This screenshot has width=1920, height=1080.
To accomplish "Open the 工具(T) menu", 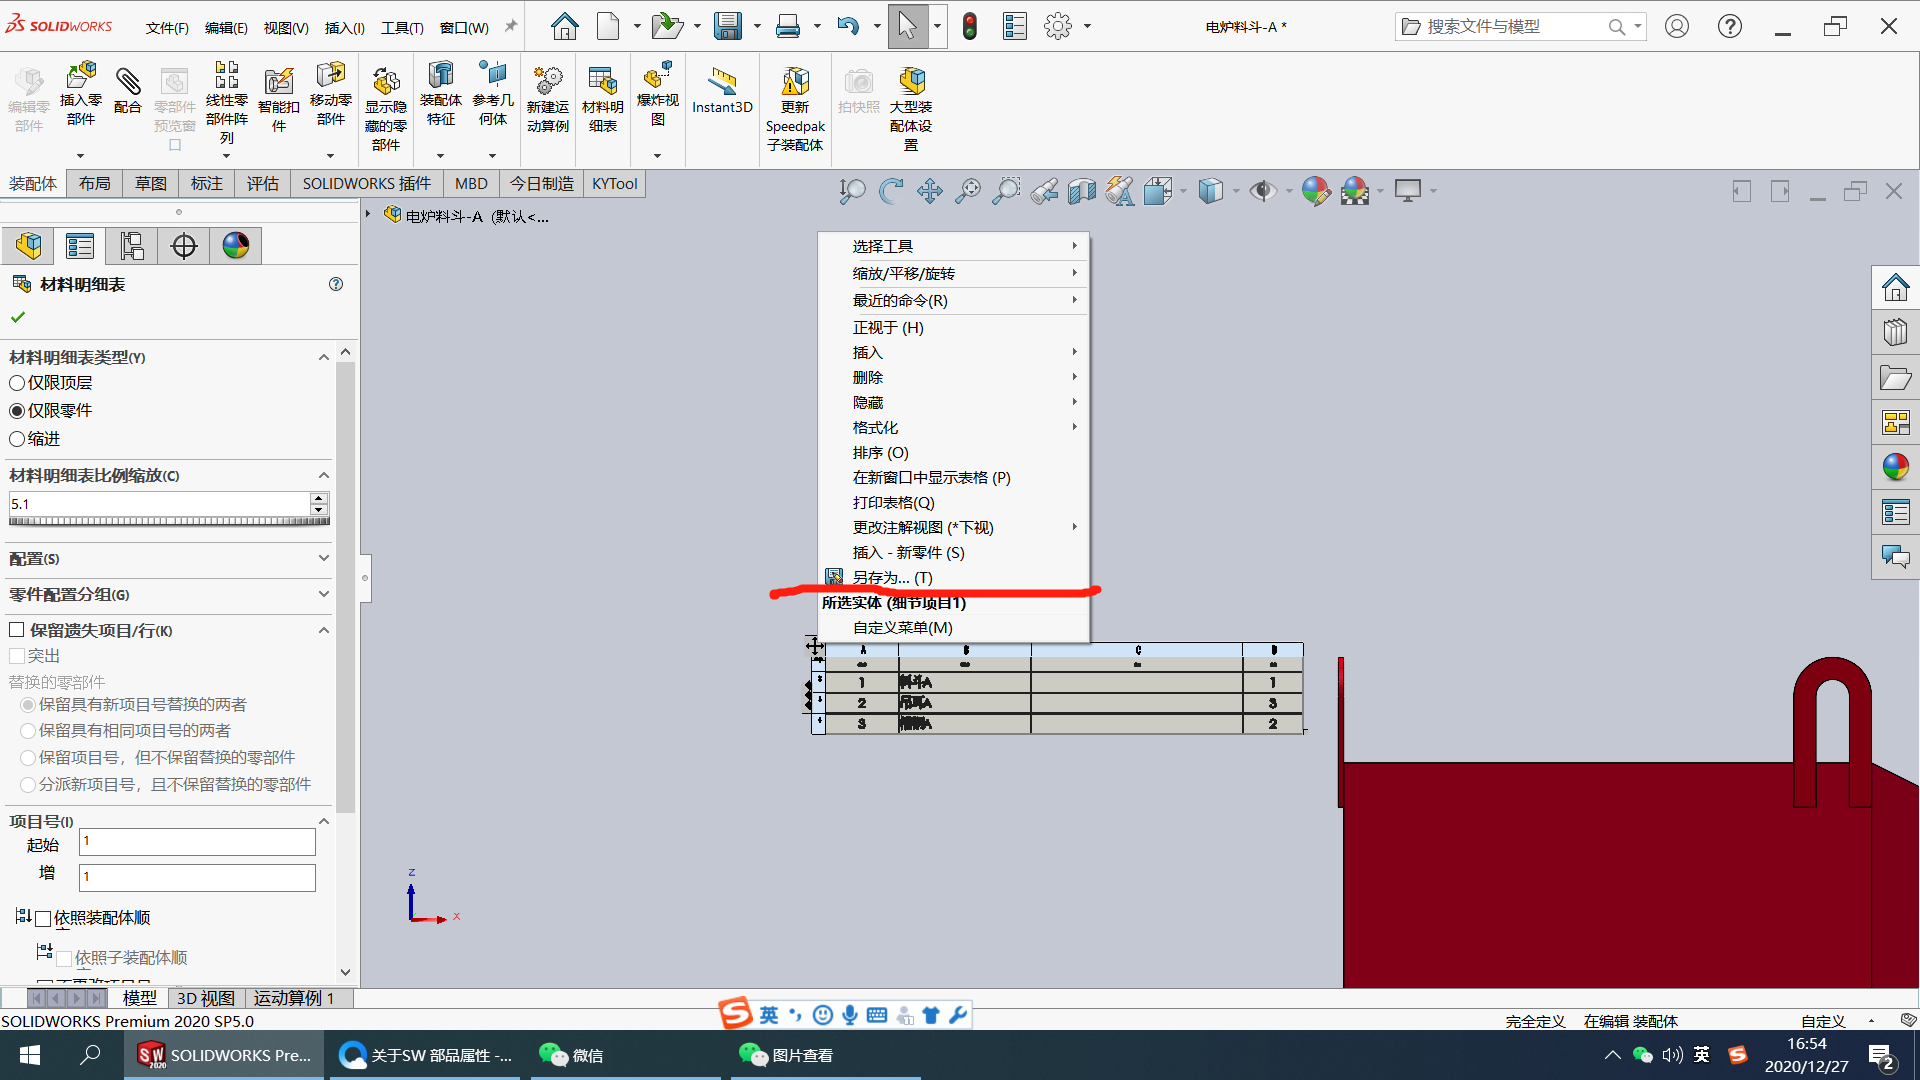I will click(401, 27).
